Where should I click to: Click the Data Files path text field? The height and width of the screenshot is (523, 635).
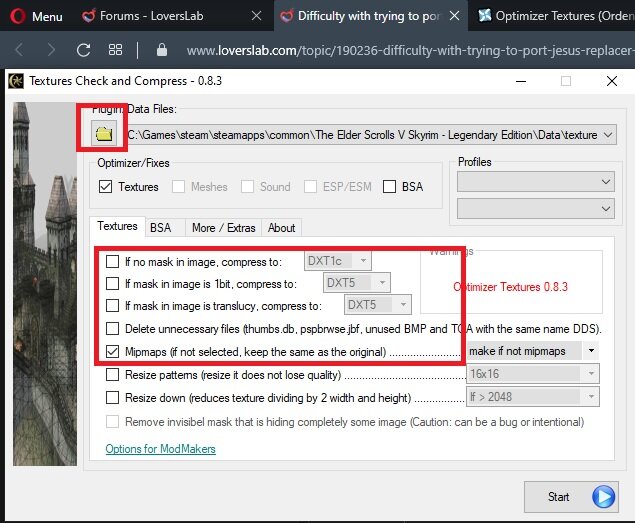pos(363,135)
